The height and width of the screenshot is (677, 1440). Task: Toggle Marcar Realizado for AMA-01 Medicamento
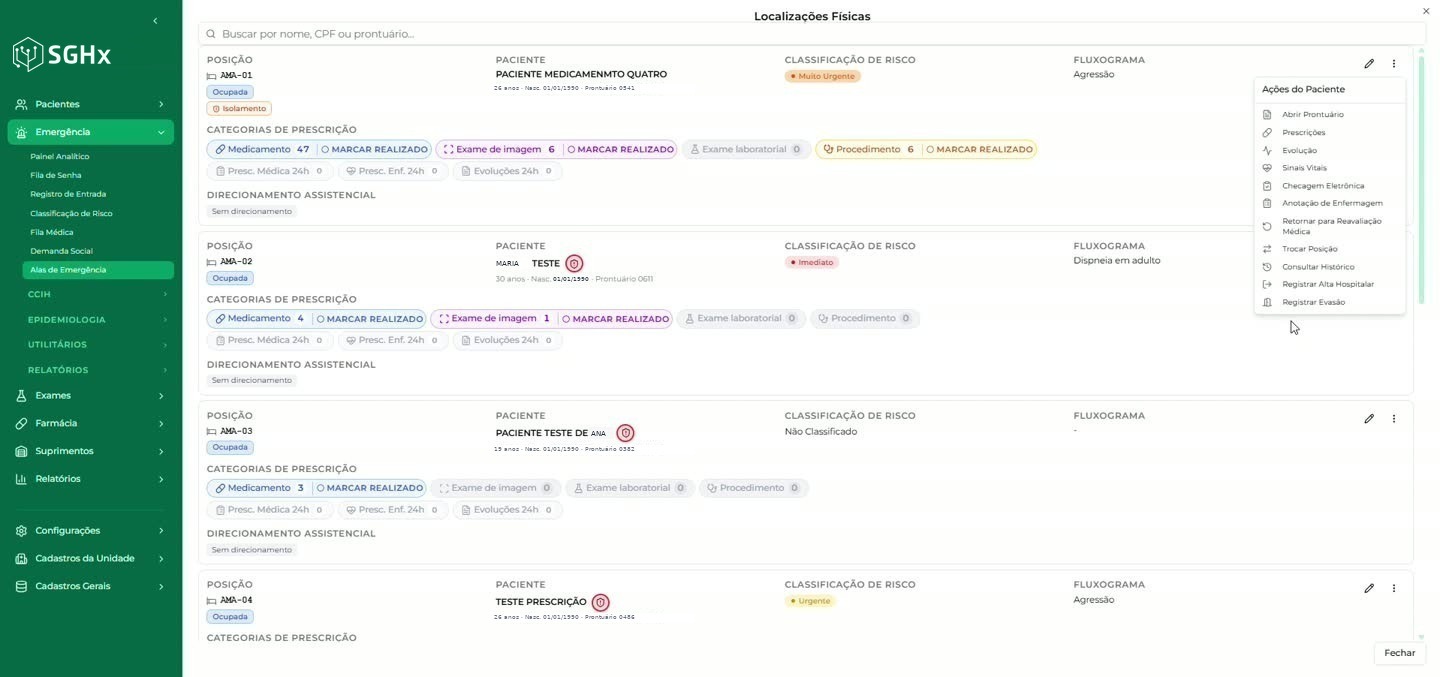tap(374, 150)
